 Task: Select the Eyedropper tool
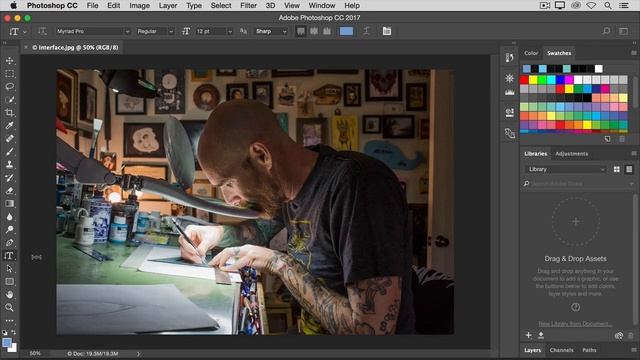tap(9, 126)
